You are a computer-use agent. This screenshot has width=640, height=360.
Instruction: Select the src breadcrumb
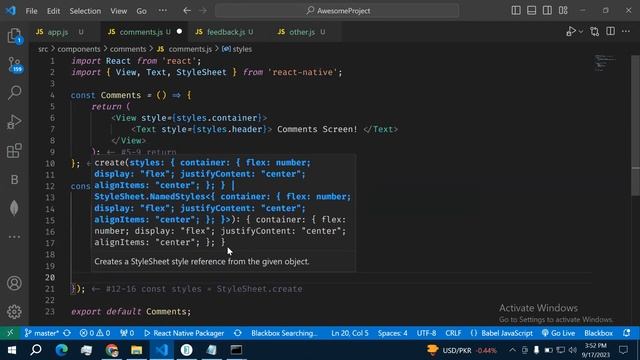pos(43,49)
